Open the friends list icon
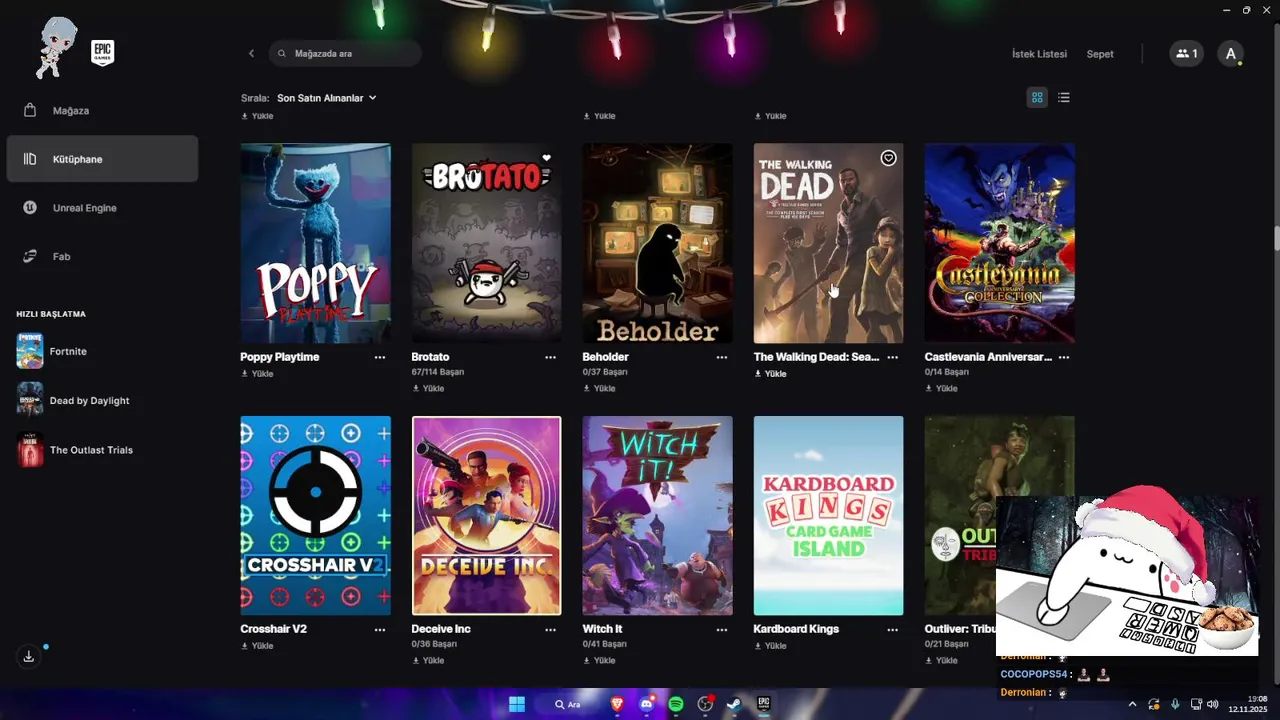 pyautogui.click(x=1187, y=54)
